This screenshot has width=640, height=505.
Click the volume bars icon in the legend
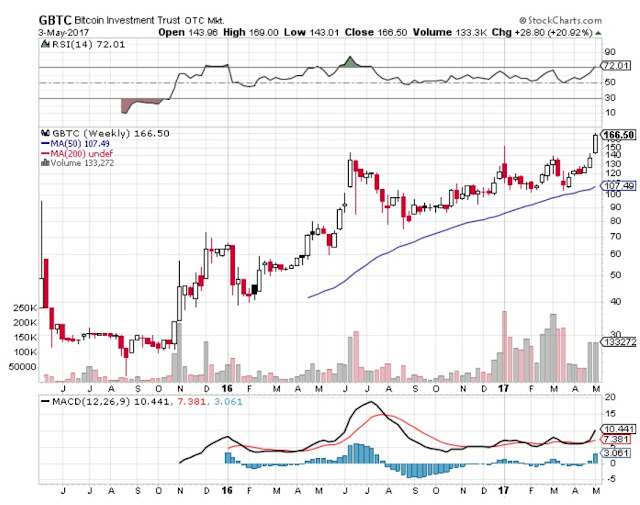(45, 163)
